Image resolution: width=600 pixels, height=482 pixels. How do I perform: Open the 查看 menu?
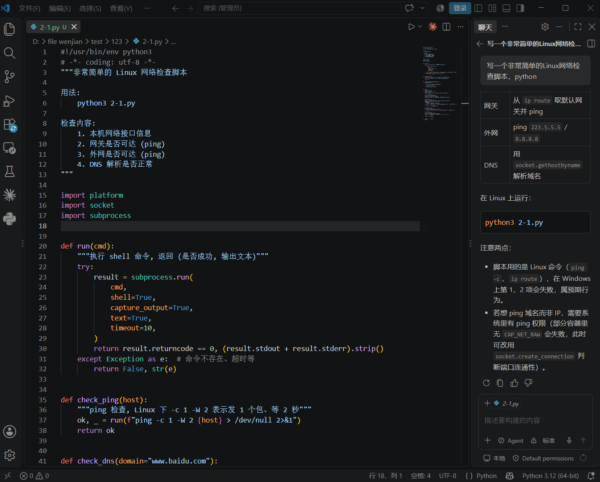click(x=121, y=8)
